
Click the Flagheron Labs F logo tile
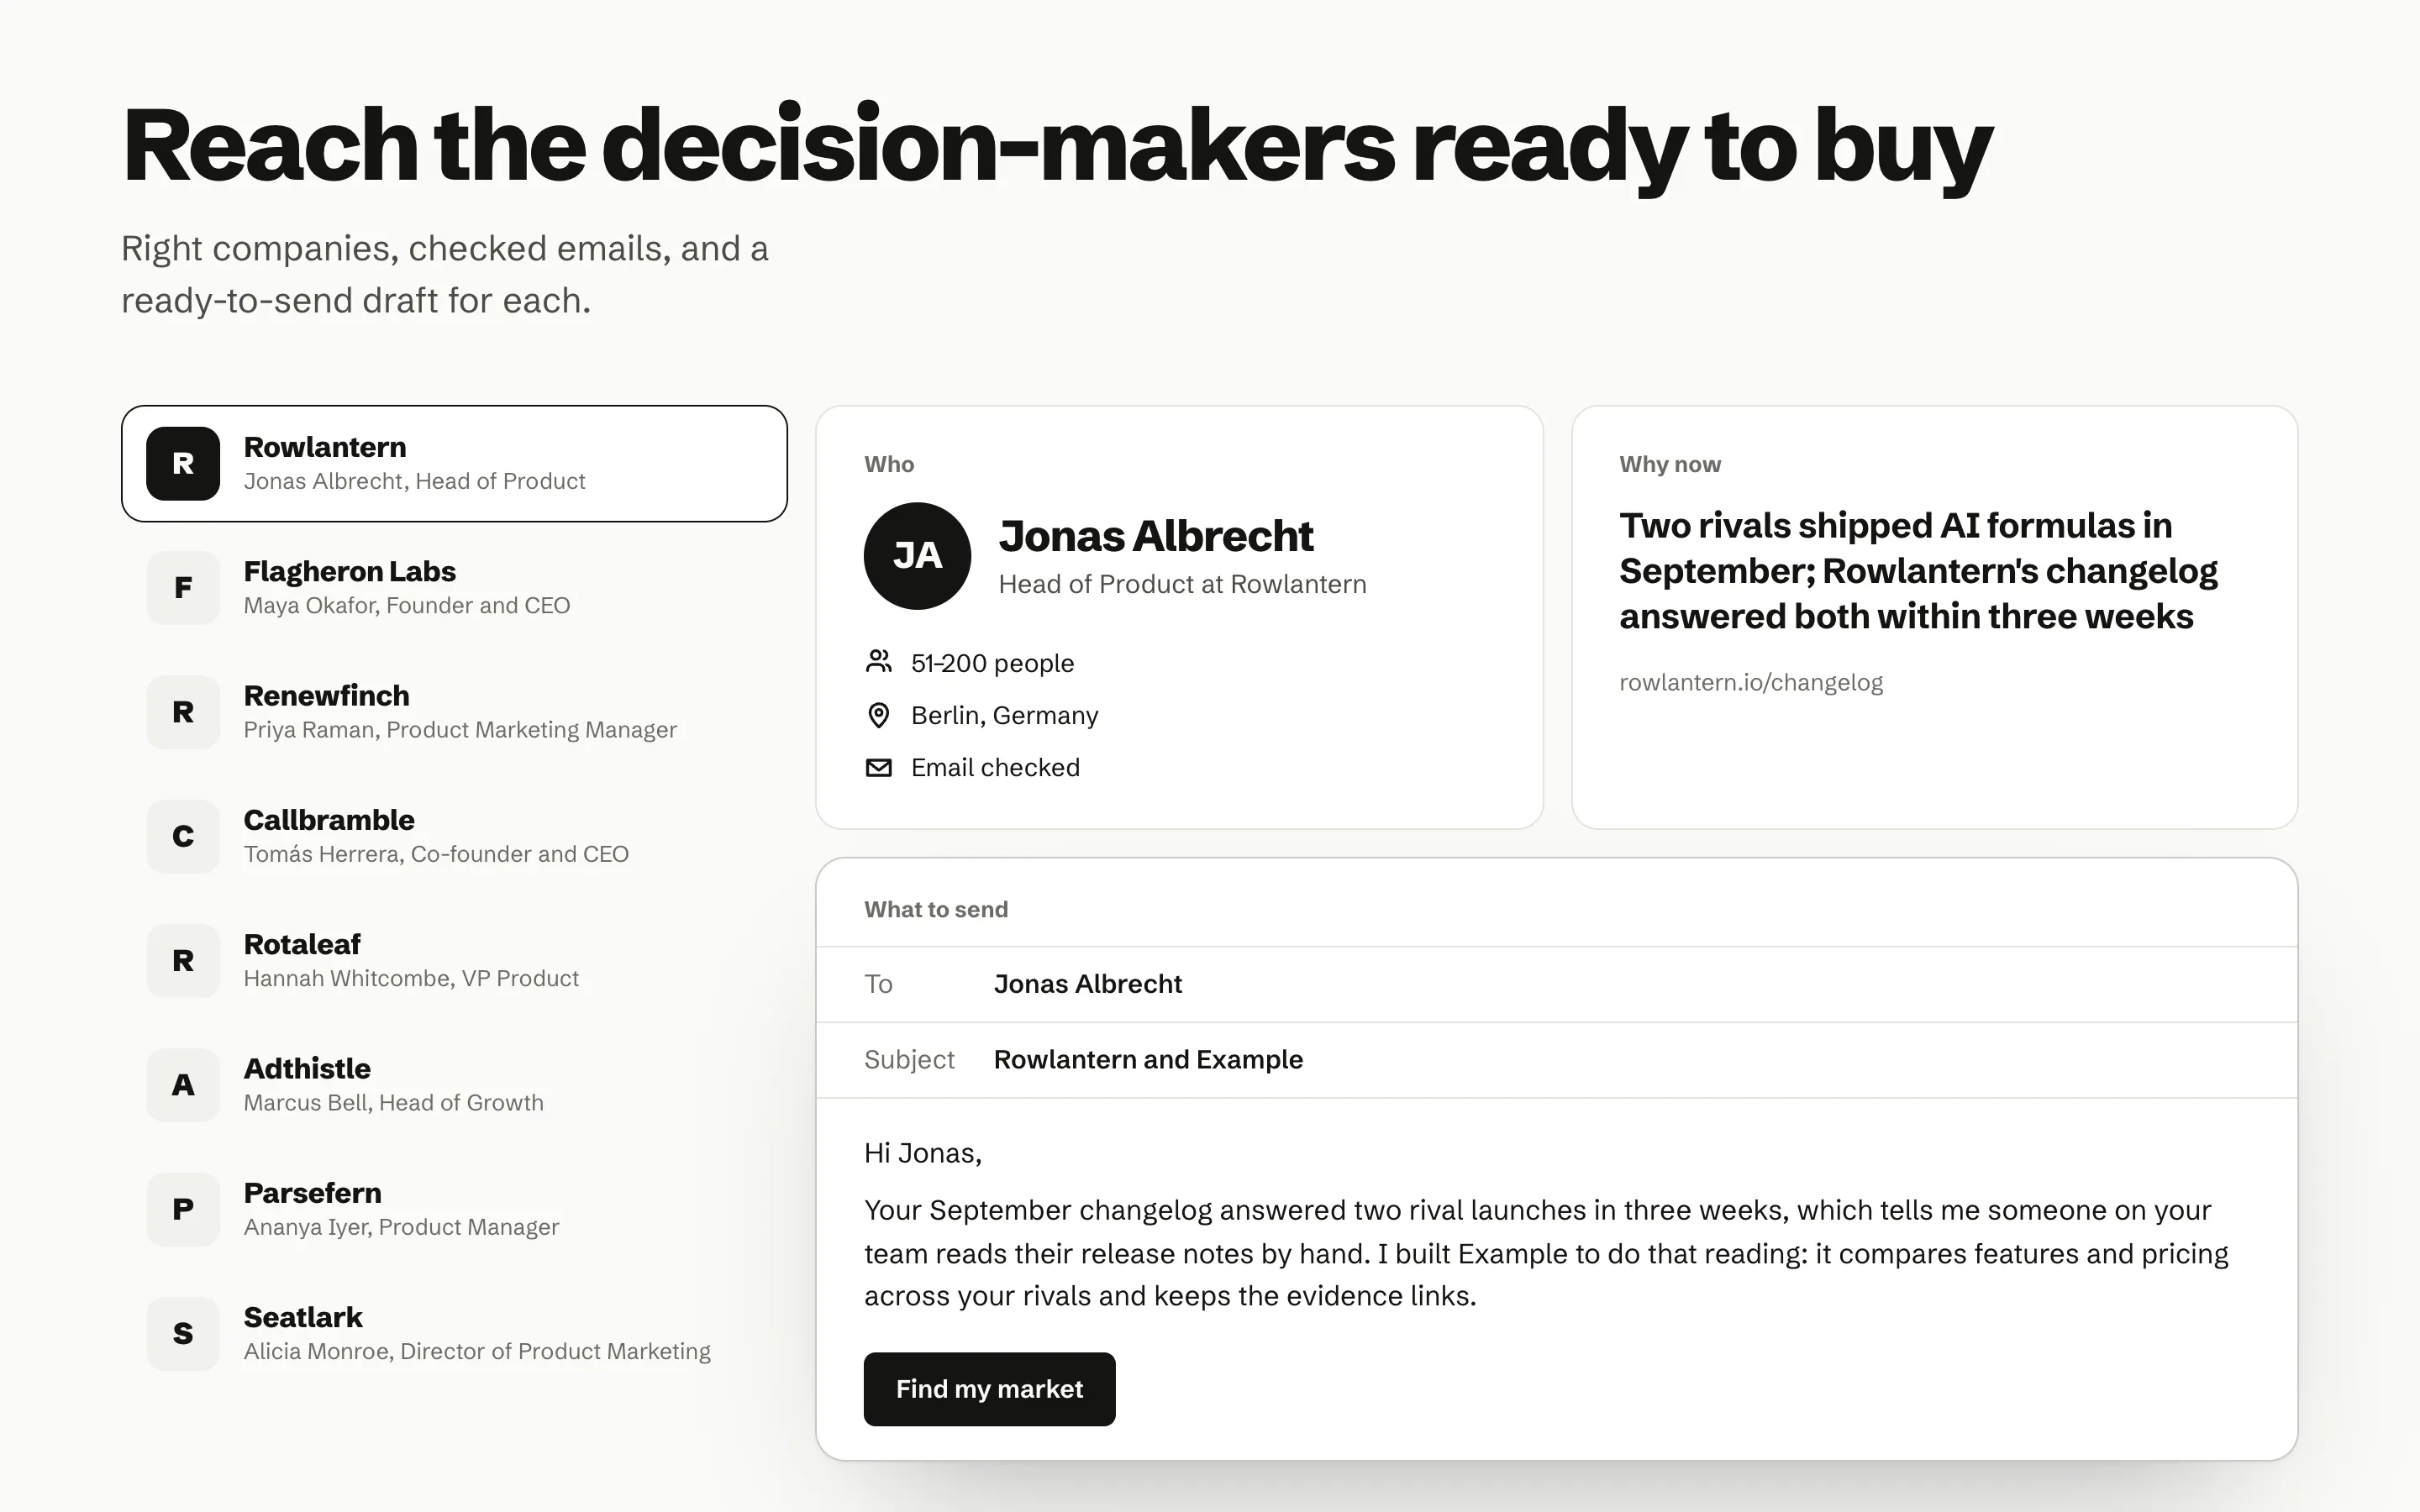(x=183, y=588)
